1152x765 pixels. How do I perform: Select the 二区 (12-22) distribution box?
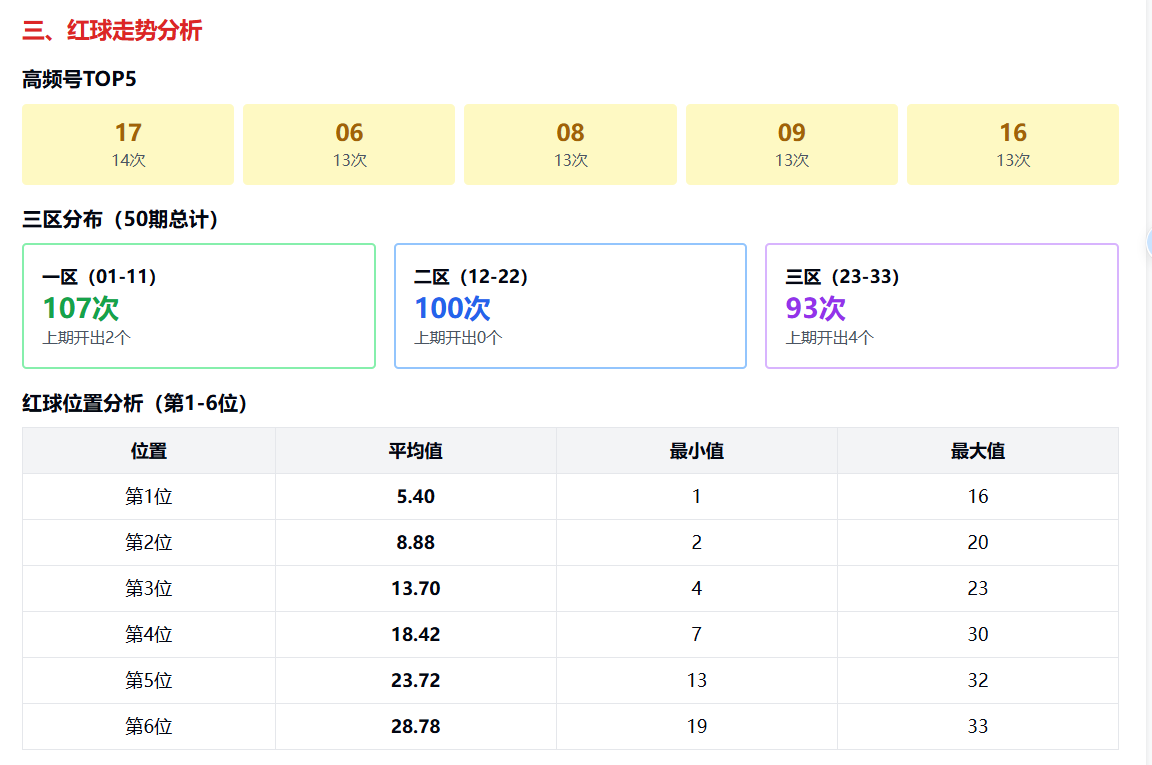pos(570,306)
